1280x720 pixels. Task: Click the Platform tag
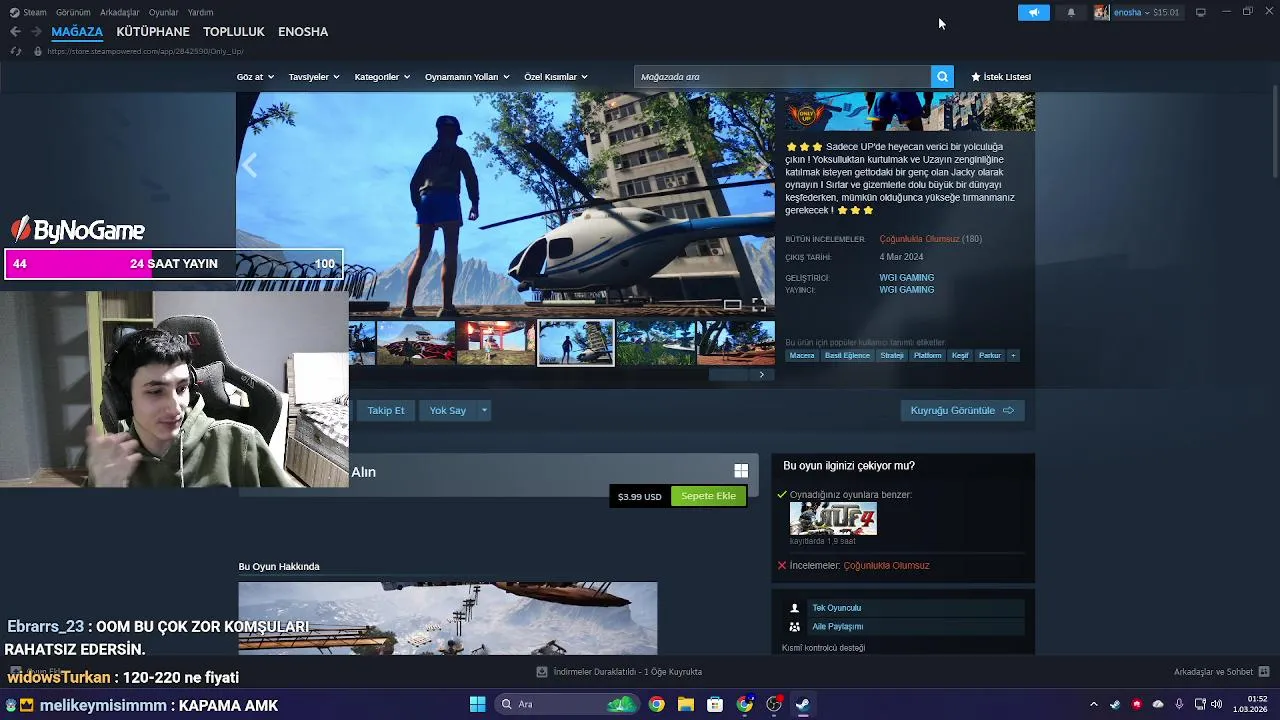927,355
